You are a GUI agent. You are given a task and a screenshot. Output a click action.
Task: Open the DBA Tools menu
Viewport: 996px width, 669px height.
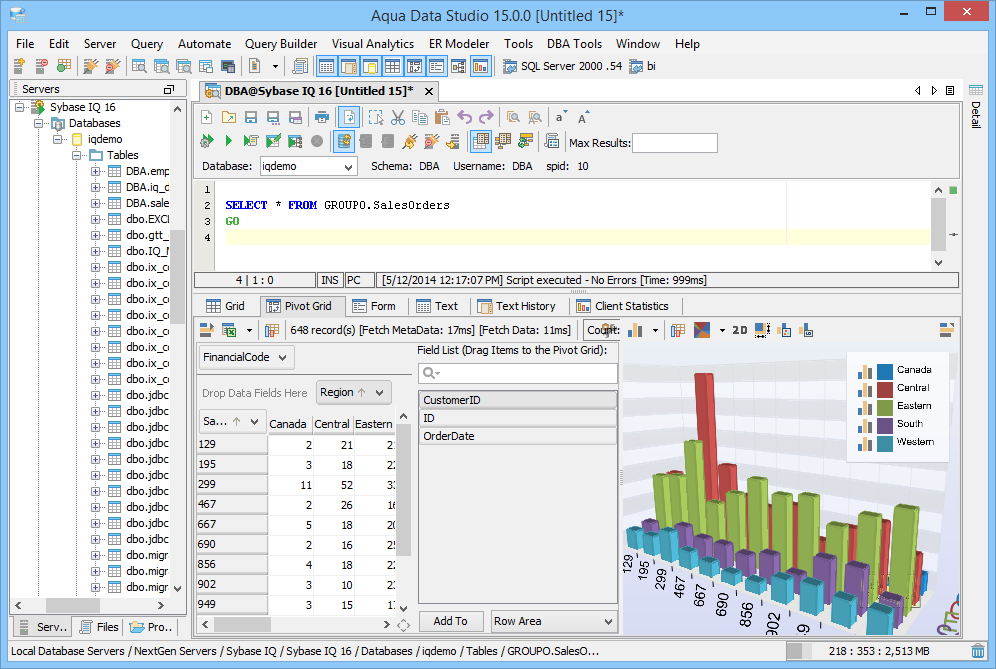(574, 44)
